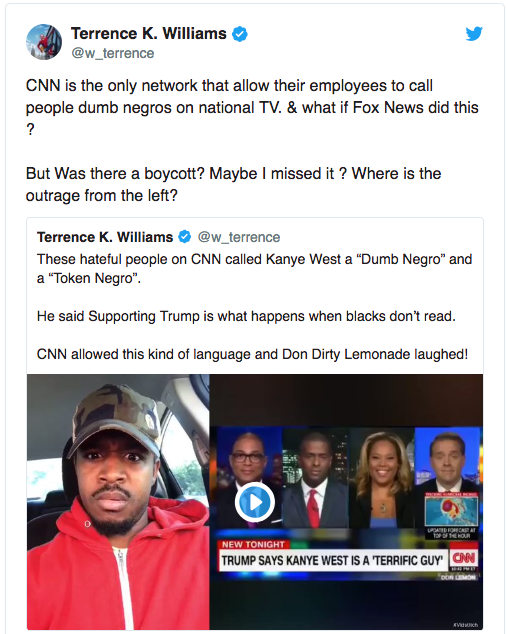
Task: Click the 'Don Dirty Lemonade laughed' line
Action: 252,354
